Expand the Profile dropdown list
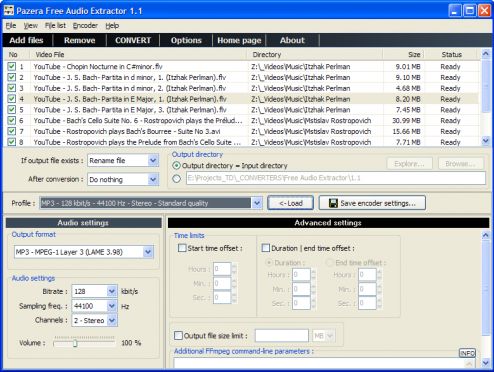The image size is (494, 372). [x=257, y=203]
